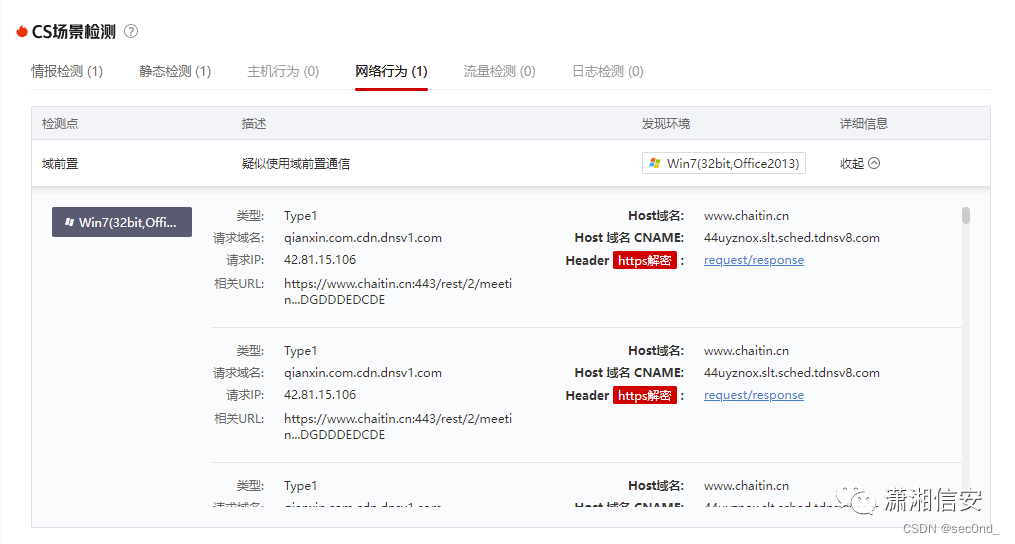The height and width of the screenshot is (544, 1015).
Task: Click the first CNAME value 44uyznox.slt.sched.tdnsv8.com
Action: click(x=792, y=238)
